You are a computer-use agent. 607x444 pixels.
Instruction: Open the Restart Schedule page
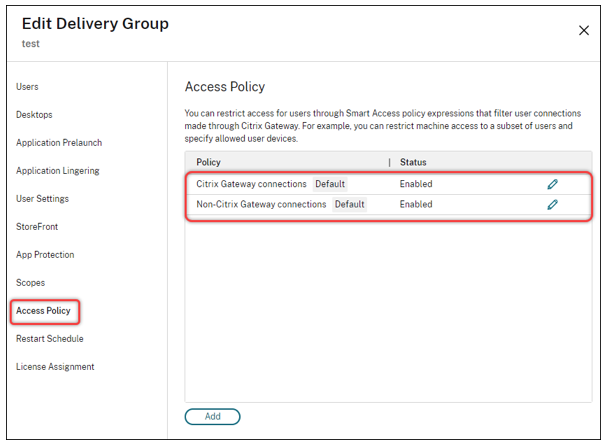(49, 339)
